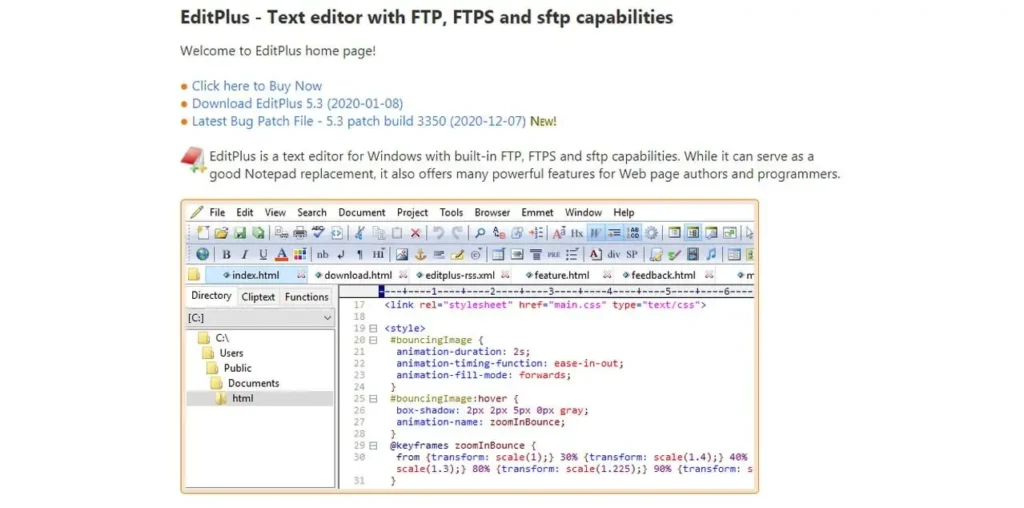Click the magnifier Find icon
Viewport: 1024px width, 508px height.
coord(480,233)
